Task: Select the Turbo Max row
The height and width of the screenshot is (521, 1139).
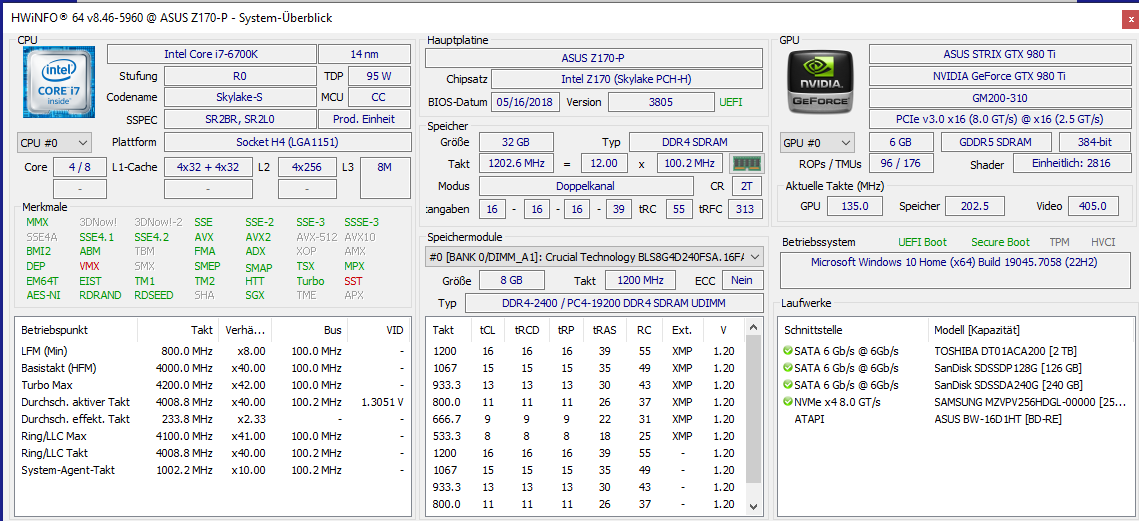Action: (x=213, y=385)
